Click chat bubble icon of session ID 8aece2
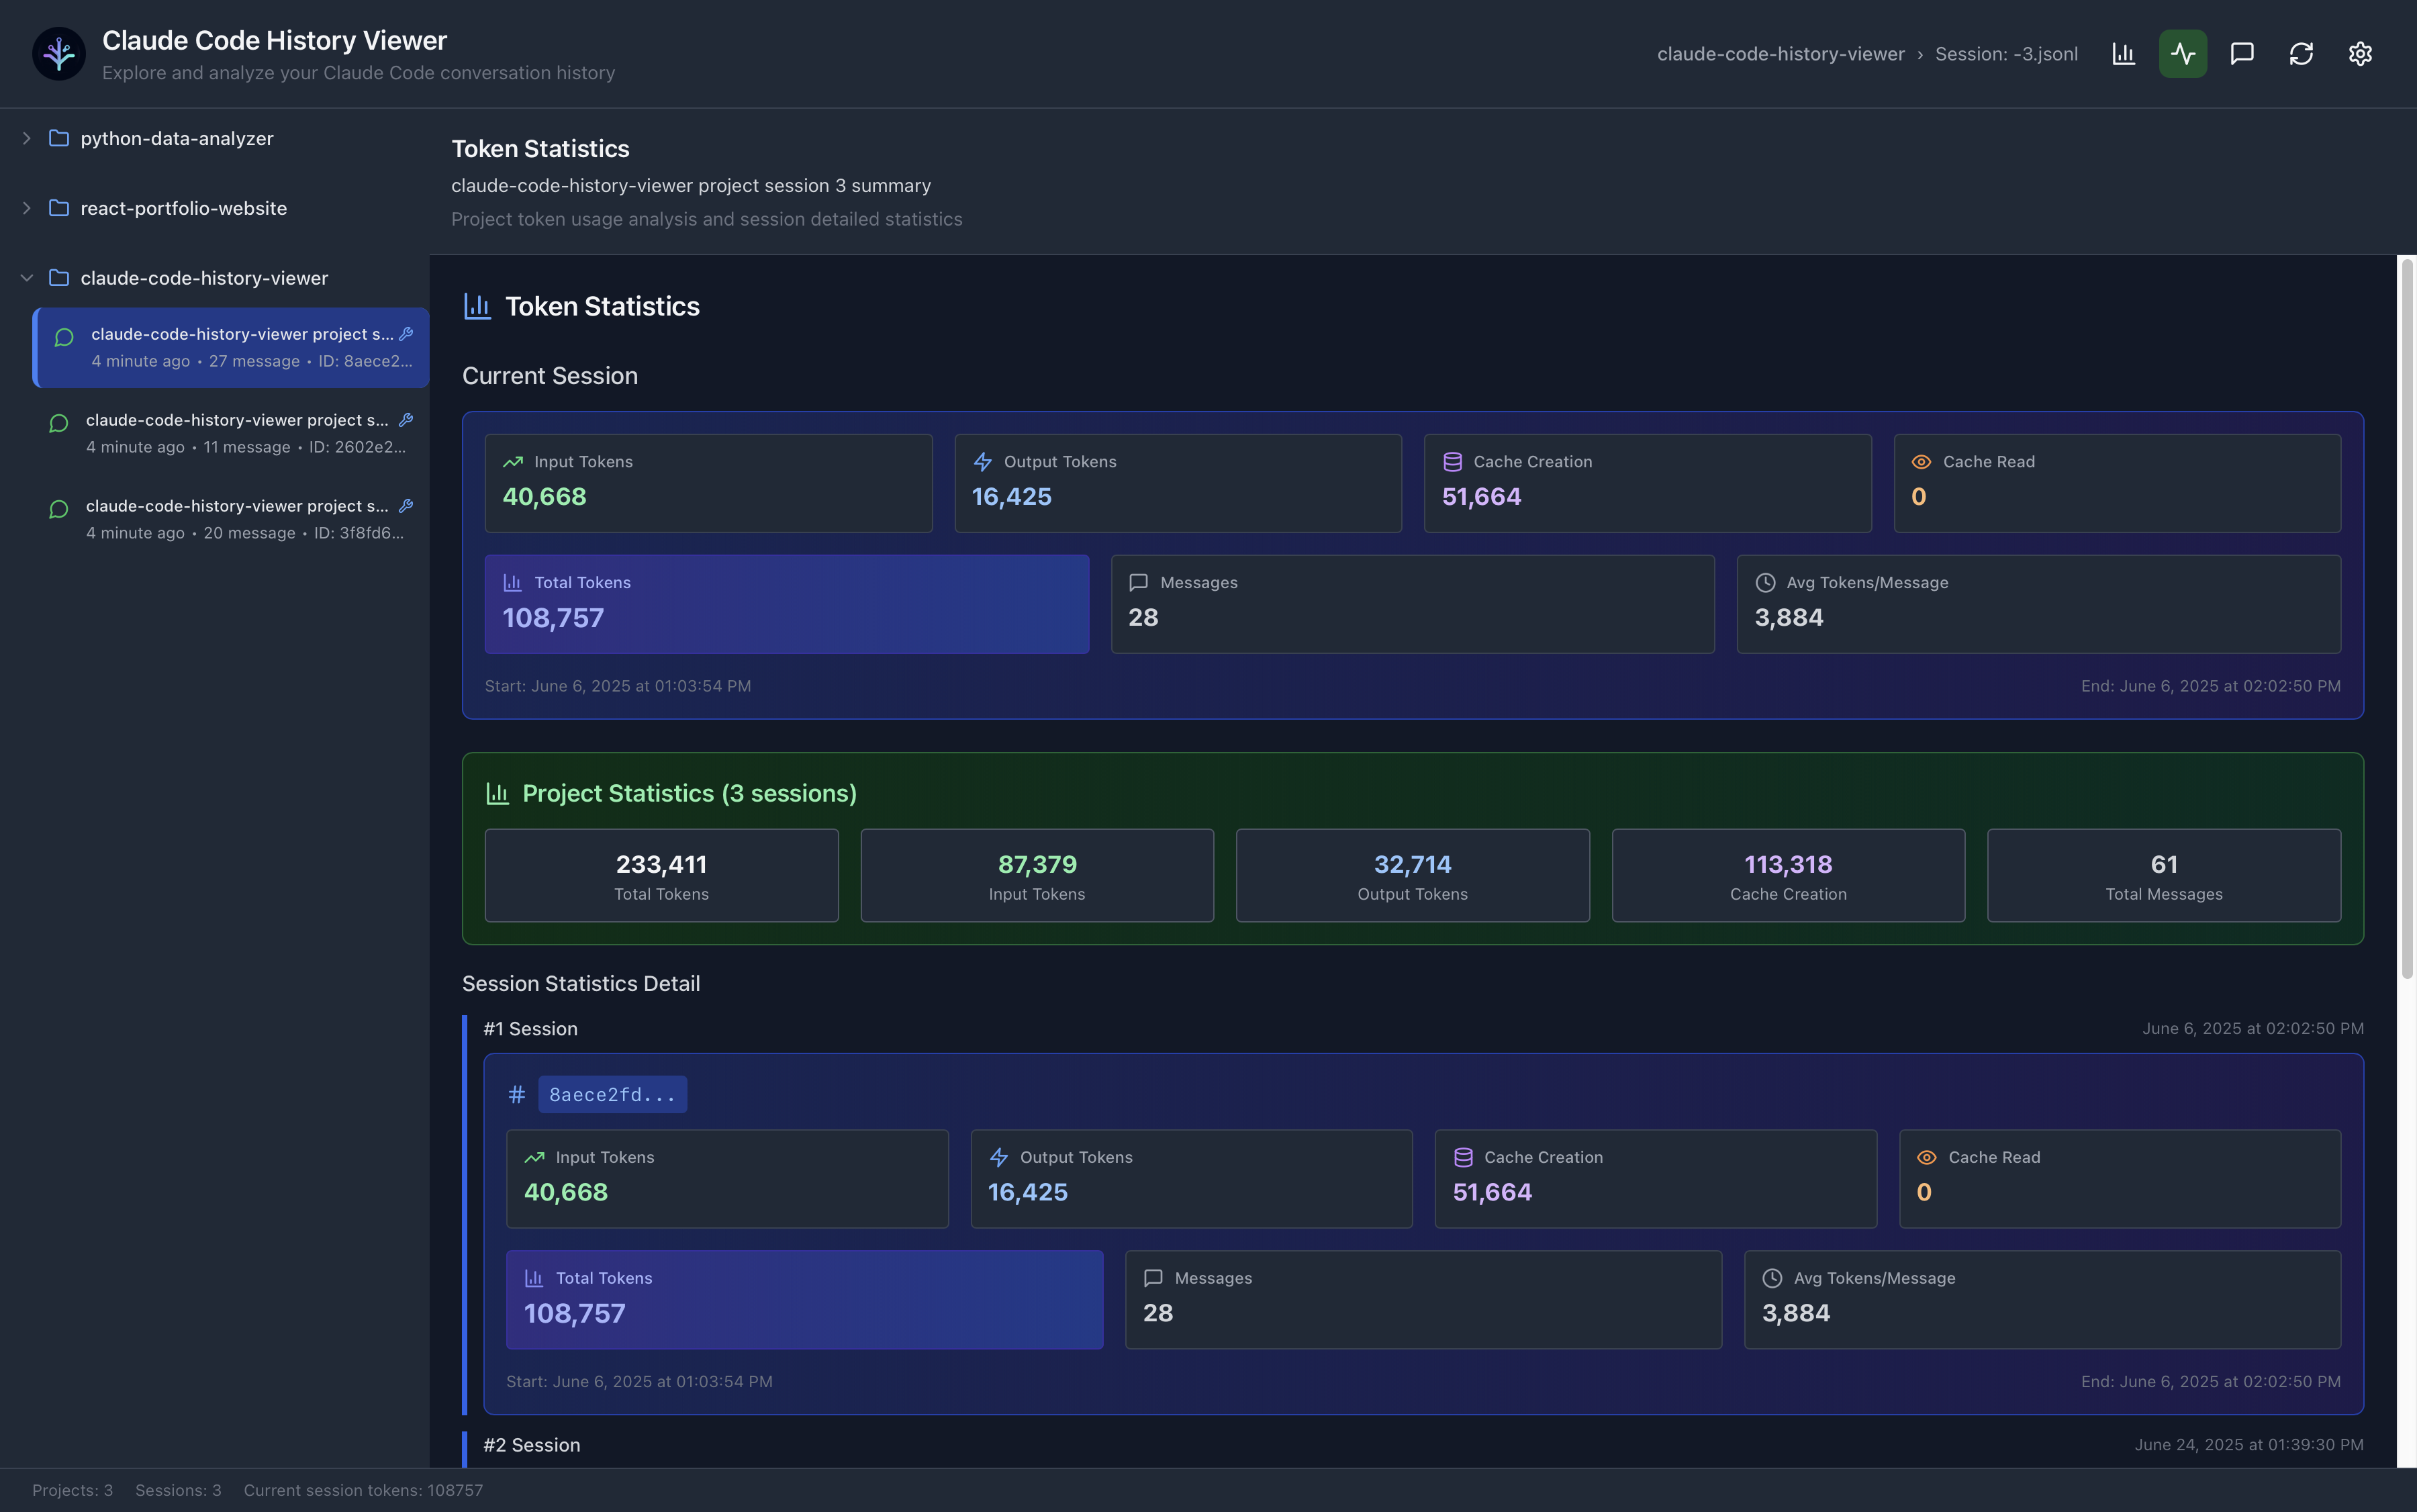 pyautogui.click(x=64, y=337)
